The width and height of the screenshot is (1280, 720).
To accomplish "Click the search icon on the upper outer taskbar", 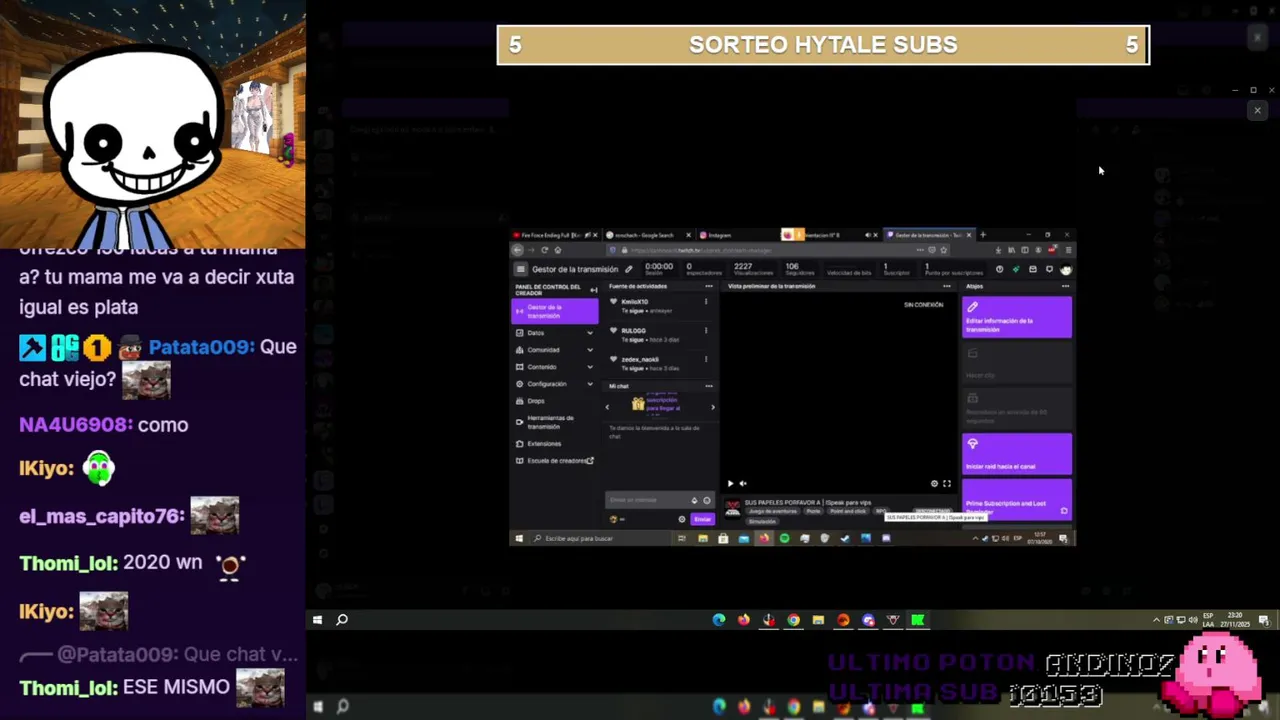I will (x=342, y=620).
